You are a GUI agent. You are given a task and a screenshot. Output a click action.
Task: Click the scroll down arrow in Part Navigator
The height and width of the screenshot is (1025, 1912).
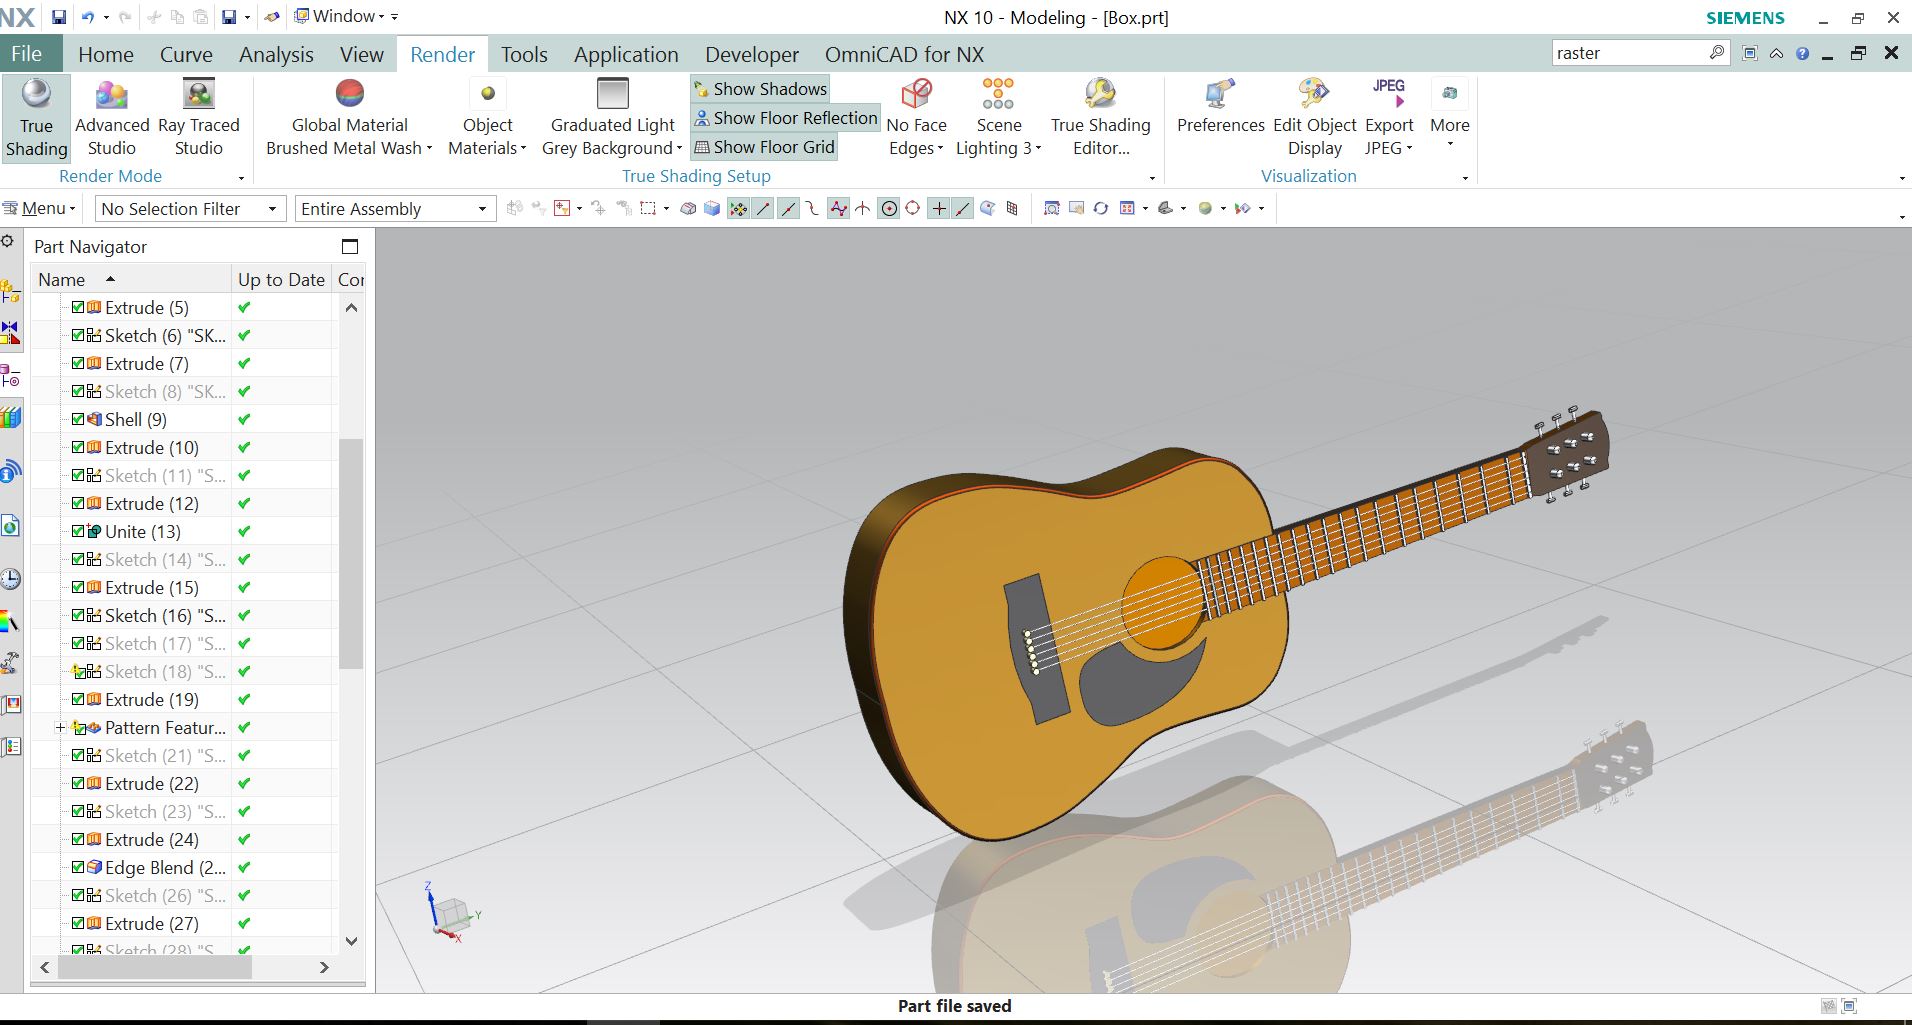point(351,940)
